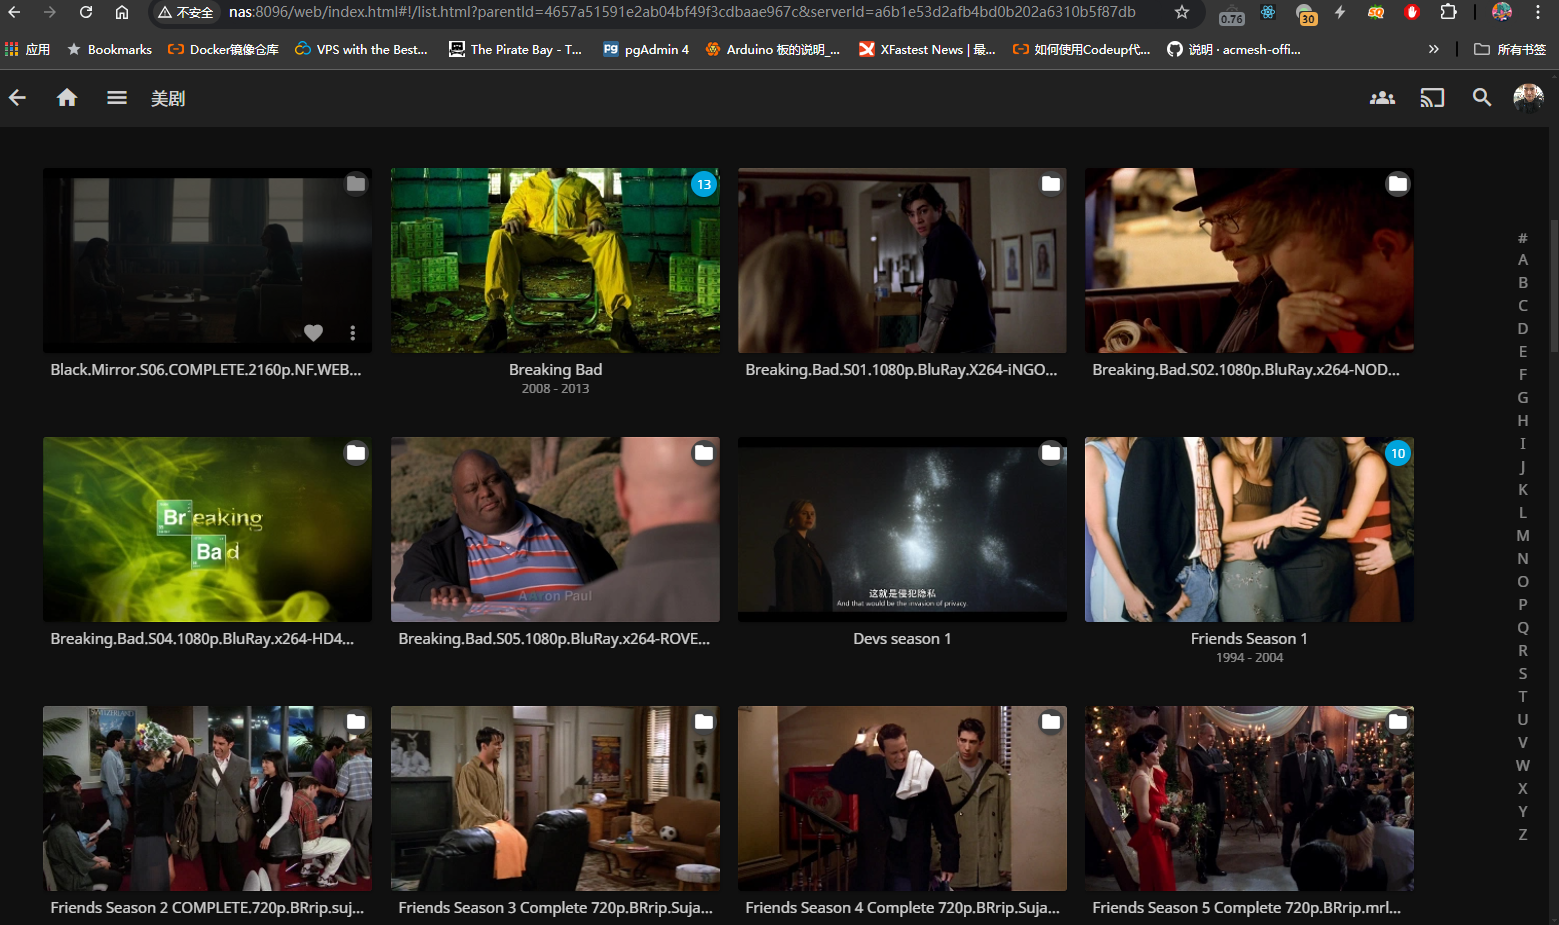The height and width of the screenshot is (925, 1559).
Task: Reload the page in browser
Action: (86, 12)
